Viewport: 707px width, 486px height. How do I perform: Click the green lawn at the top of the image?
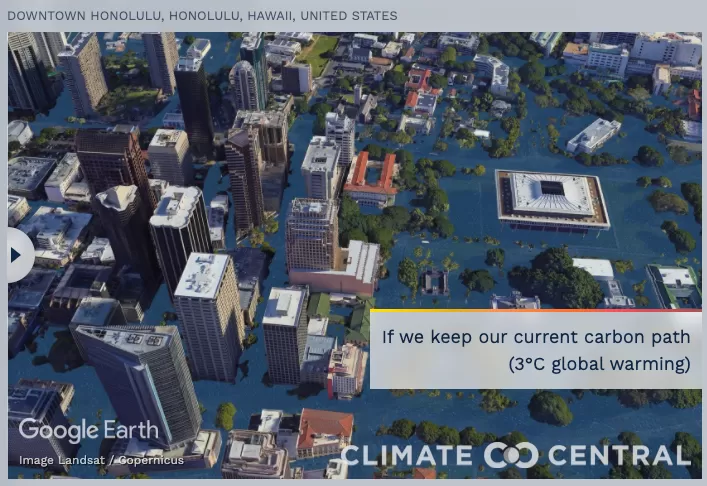(318, 53)
